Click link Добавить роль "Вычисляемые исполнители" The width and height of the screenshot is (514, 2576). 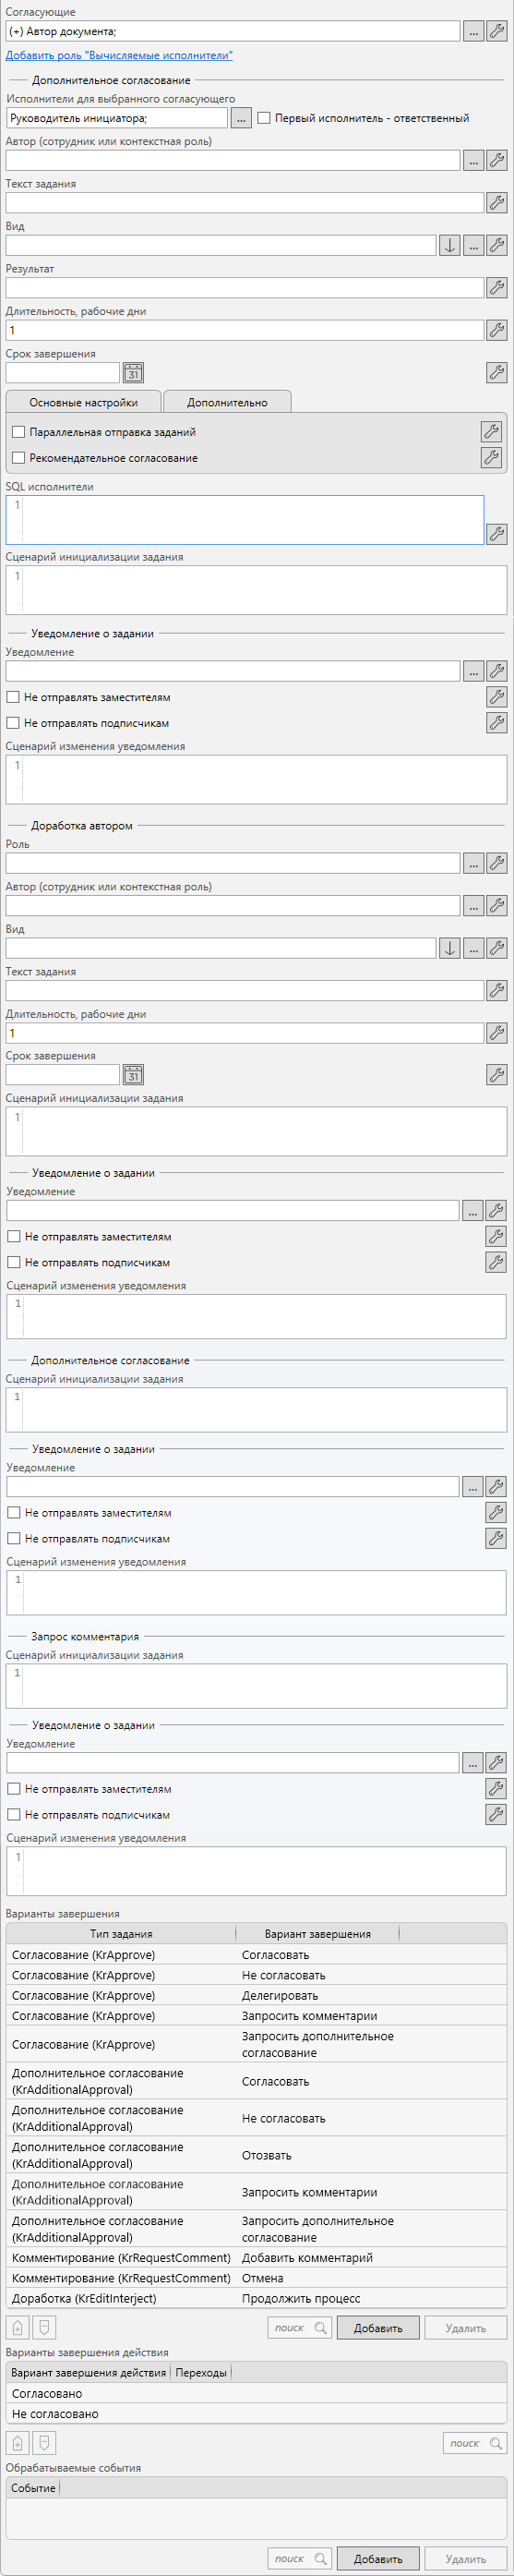point(119,56)
